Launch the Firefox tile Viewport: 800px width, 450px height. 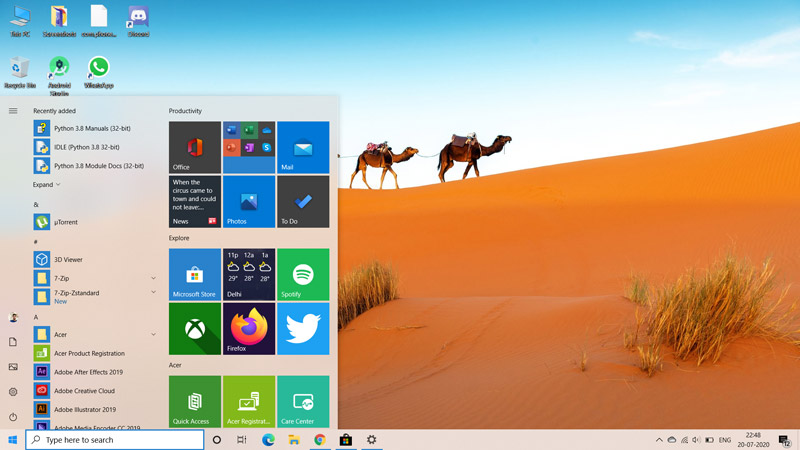(x=249, y=329)
